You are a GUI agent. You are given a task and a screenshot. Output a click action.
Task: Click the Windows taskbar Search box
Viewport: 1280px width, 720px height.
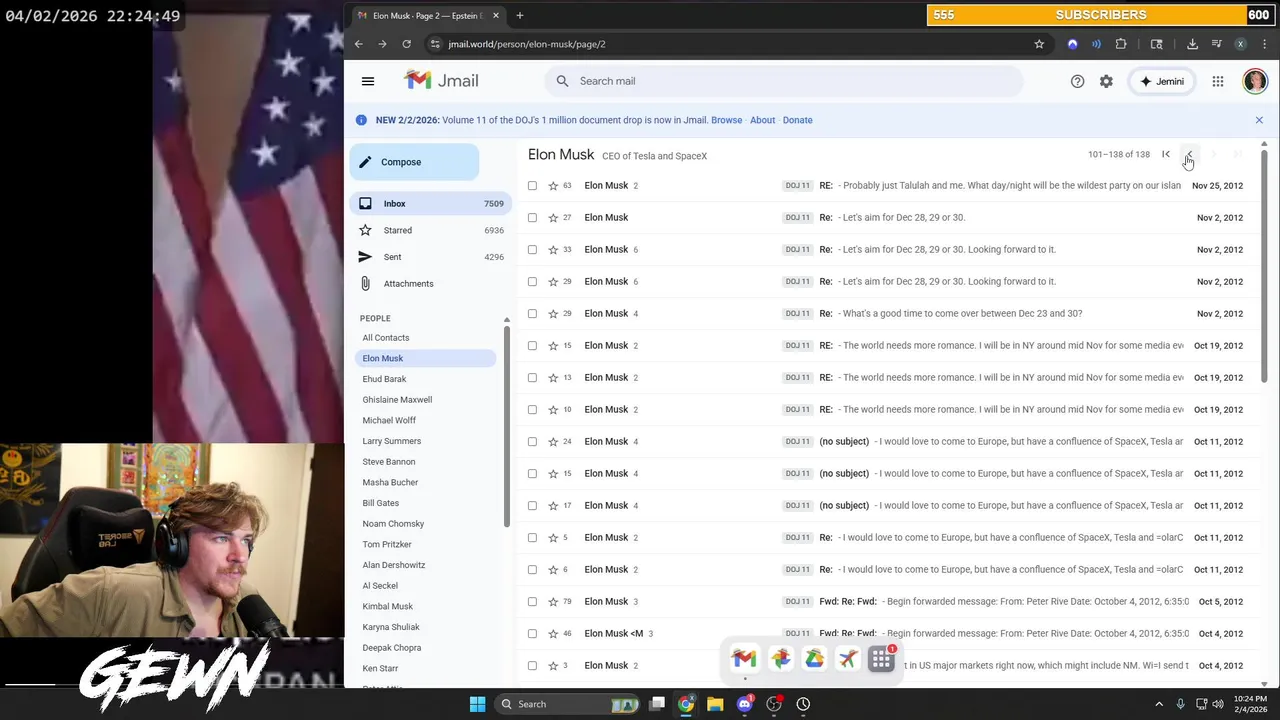569,704
